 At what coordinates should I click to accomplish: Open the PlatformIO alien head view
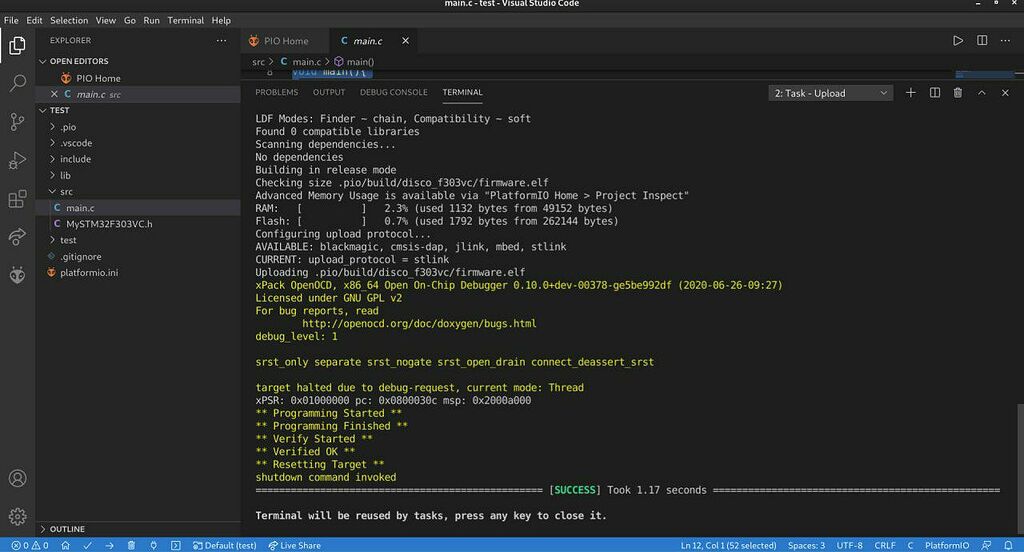coord(17,275)
